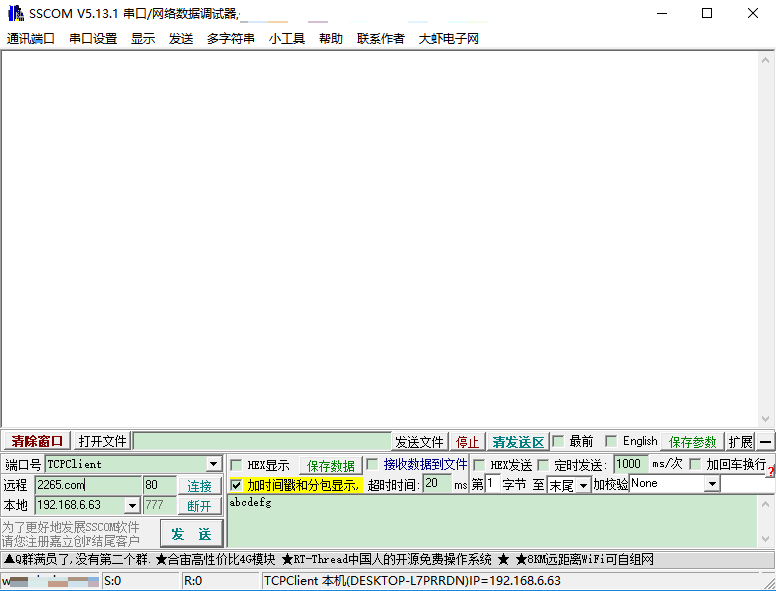Open the 小工具 menu
The image size is (776, 591).
pos(287,39)
